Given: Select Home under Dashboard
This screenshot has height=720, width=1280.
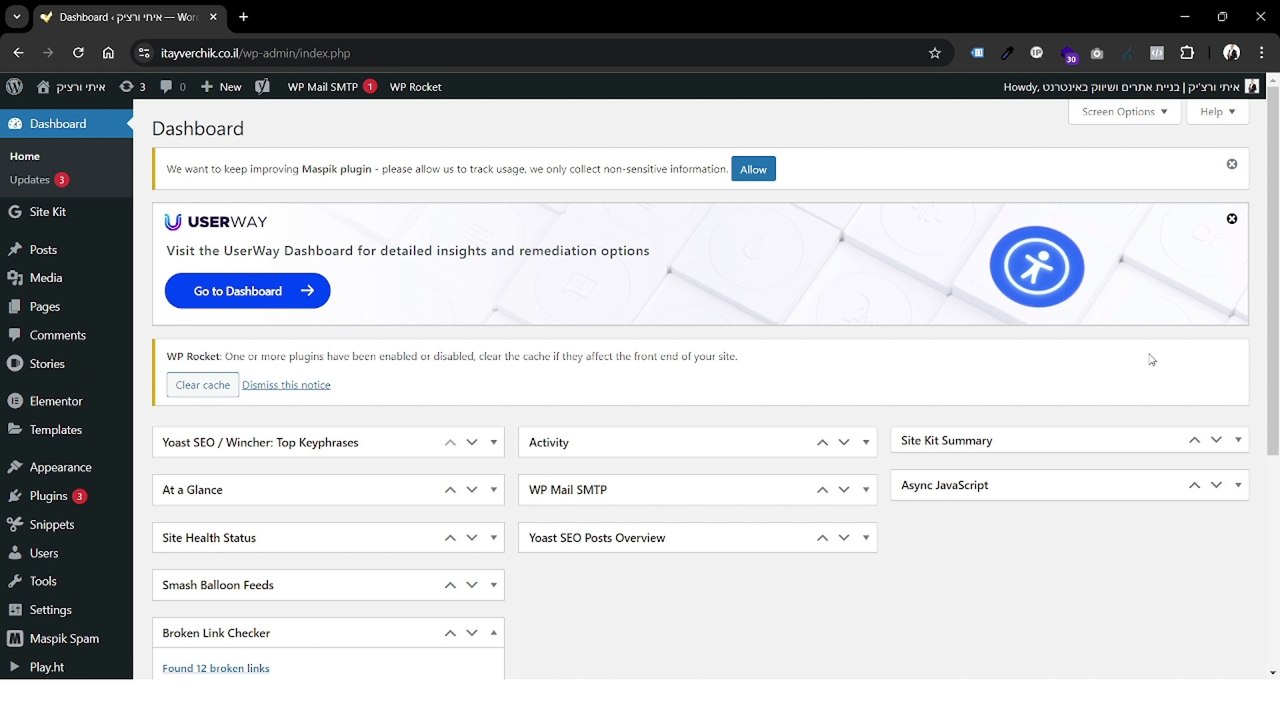Looking at the screenshot, I should 25,156.
